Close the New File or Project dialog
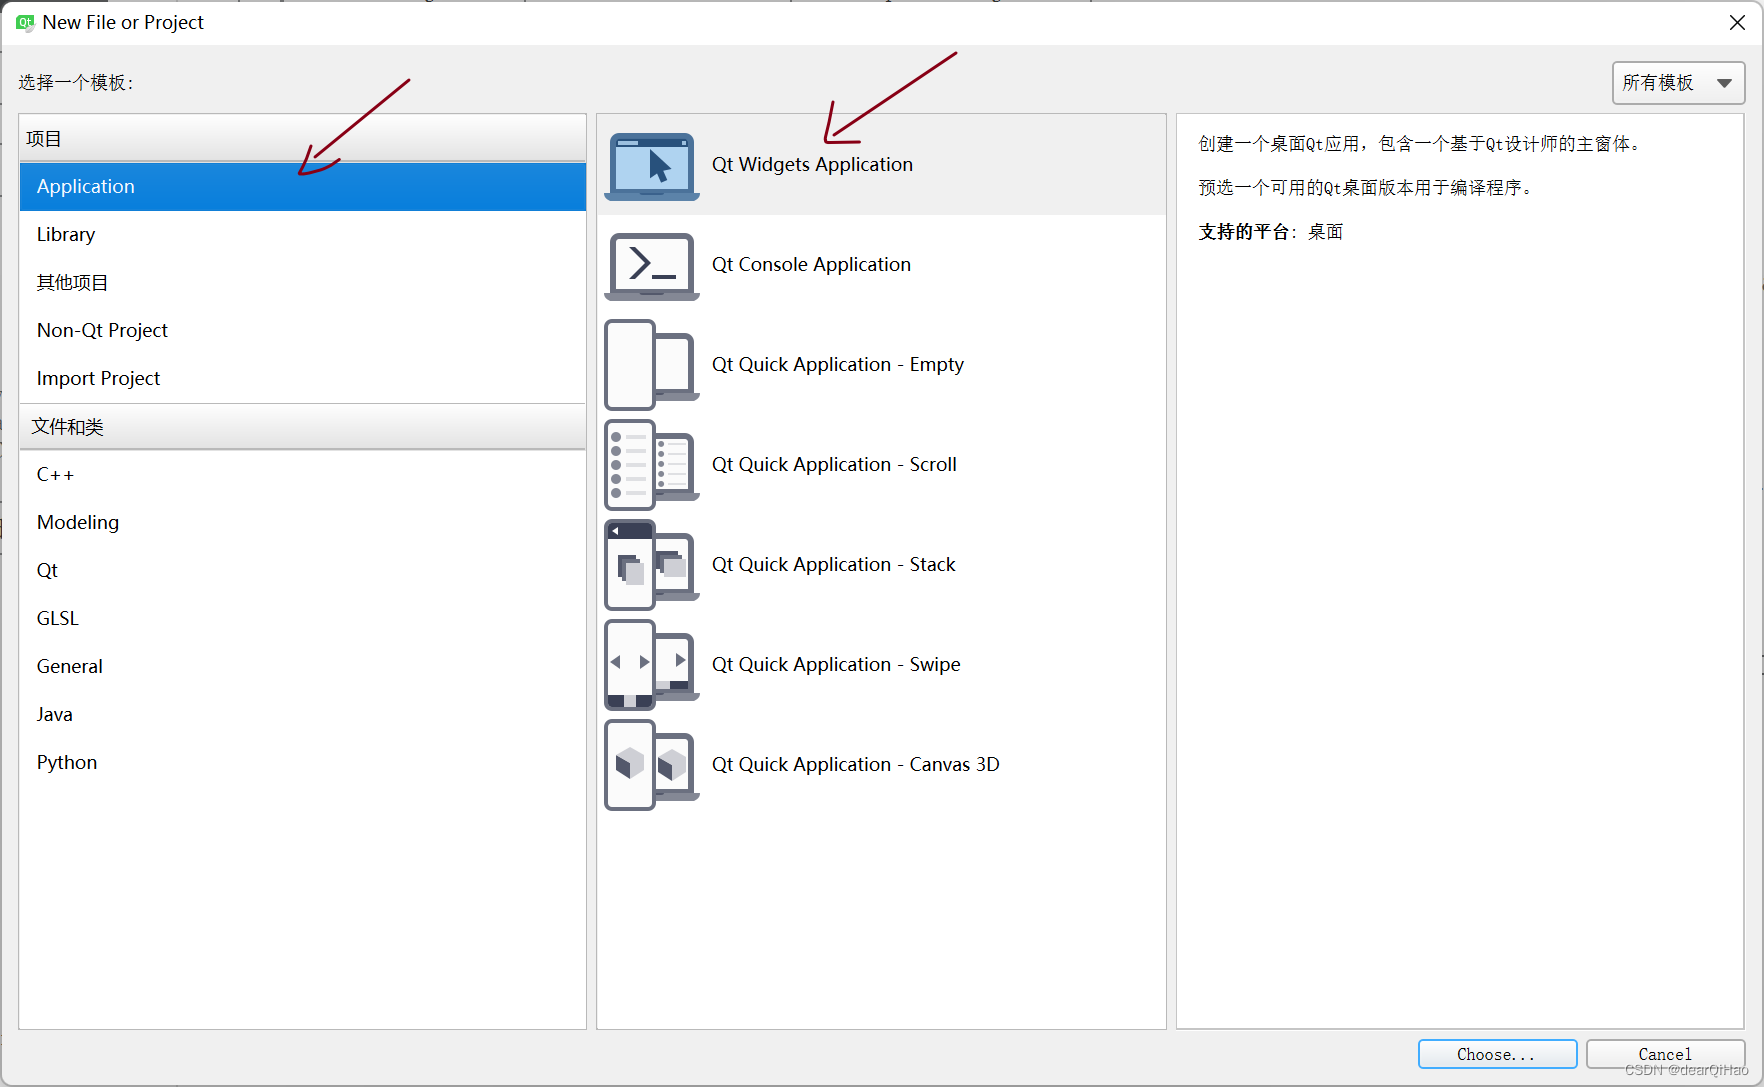1764x1087 pixels. (x=1737, y=23)
